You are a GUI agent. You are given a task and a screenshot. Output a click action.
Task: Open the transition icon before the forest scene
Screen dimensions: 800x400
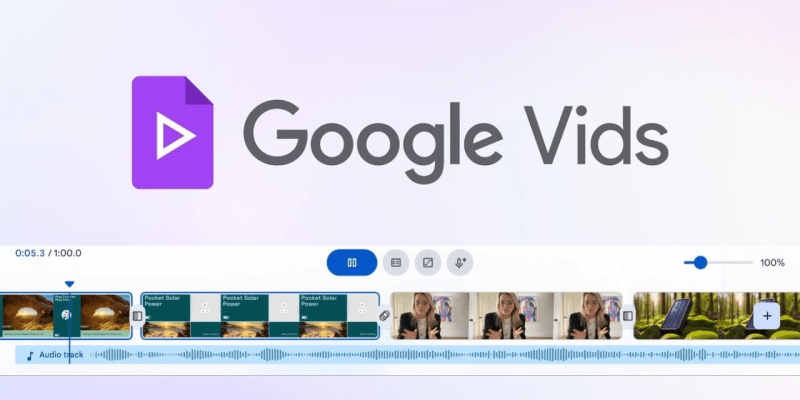click(x=628, y=316)
